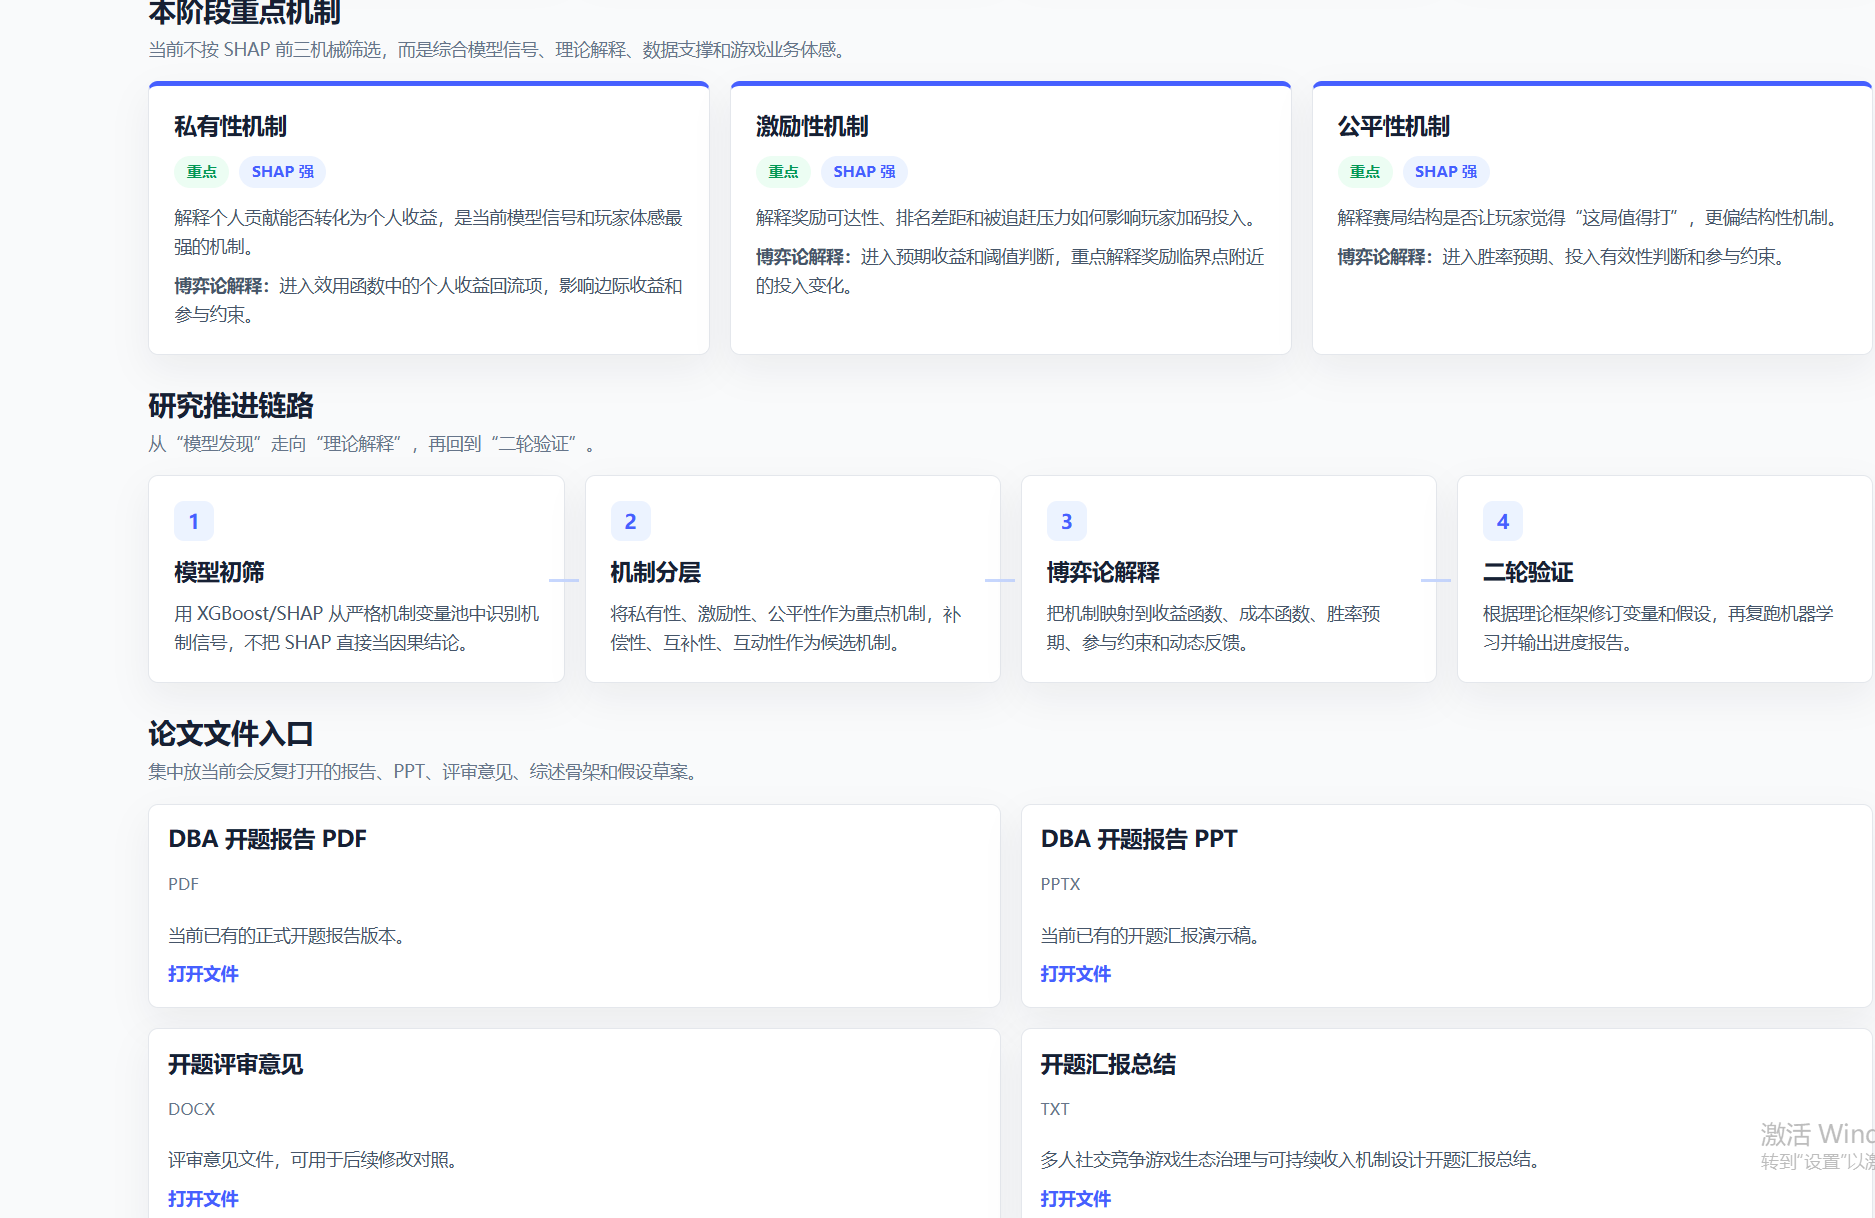
Task: Click the 机制分层 step heading
Action: coord(655,572)
